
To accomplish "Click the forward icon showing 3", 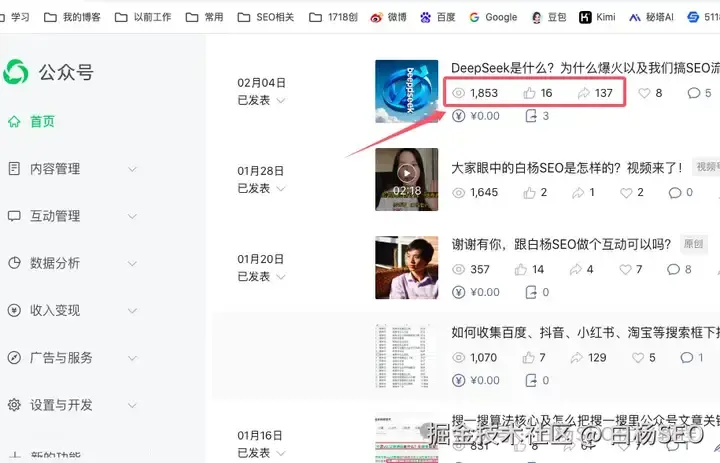I will click(x=531, y=116).
